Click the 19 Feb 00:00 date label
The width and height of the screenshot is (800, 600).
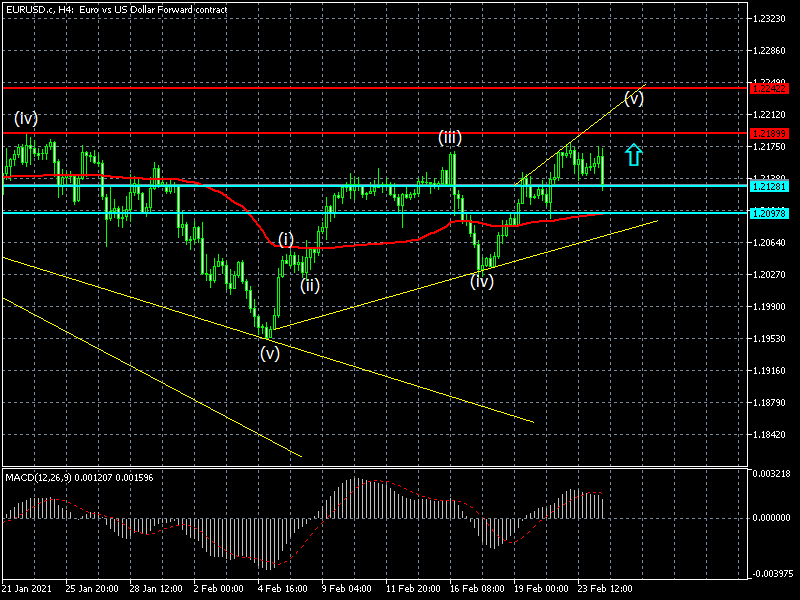[541, 588]
